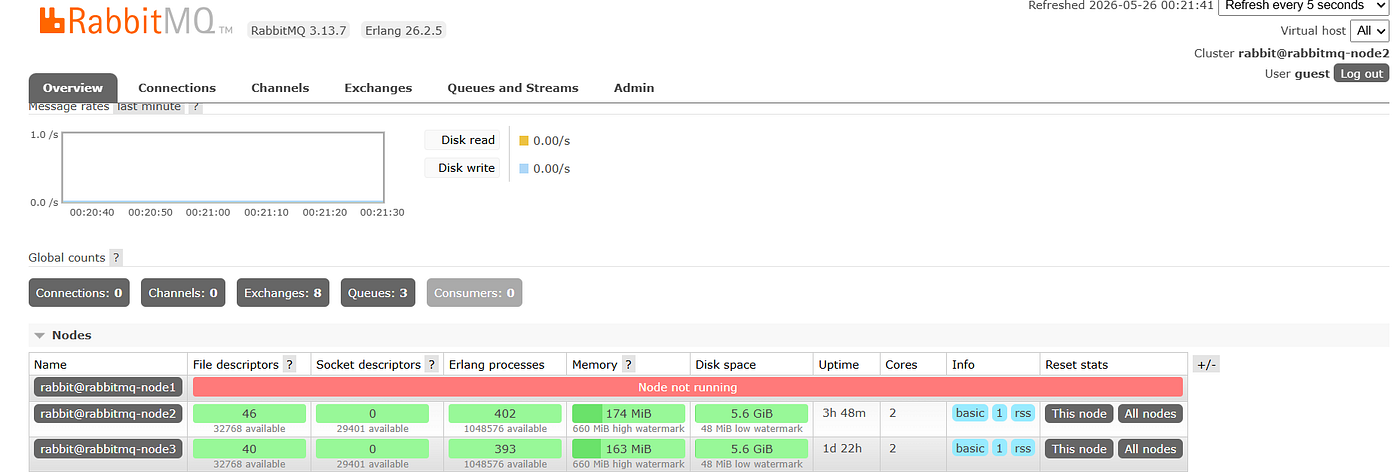Click the blue Disk write legend square
This screenshot has height=472, width=1400.
(x=523, y=168)
